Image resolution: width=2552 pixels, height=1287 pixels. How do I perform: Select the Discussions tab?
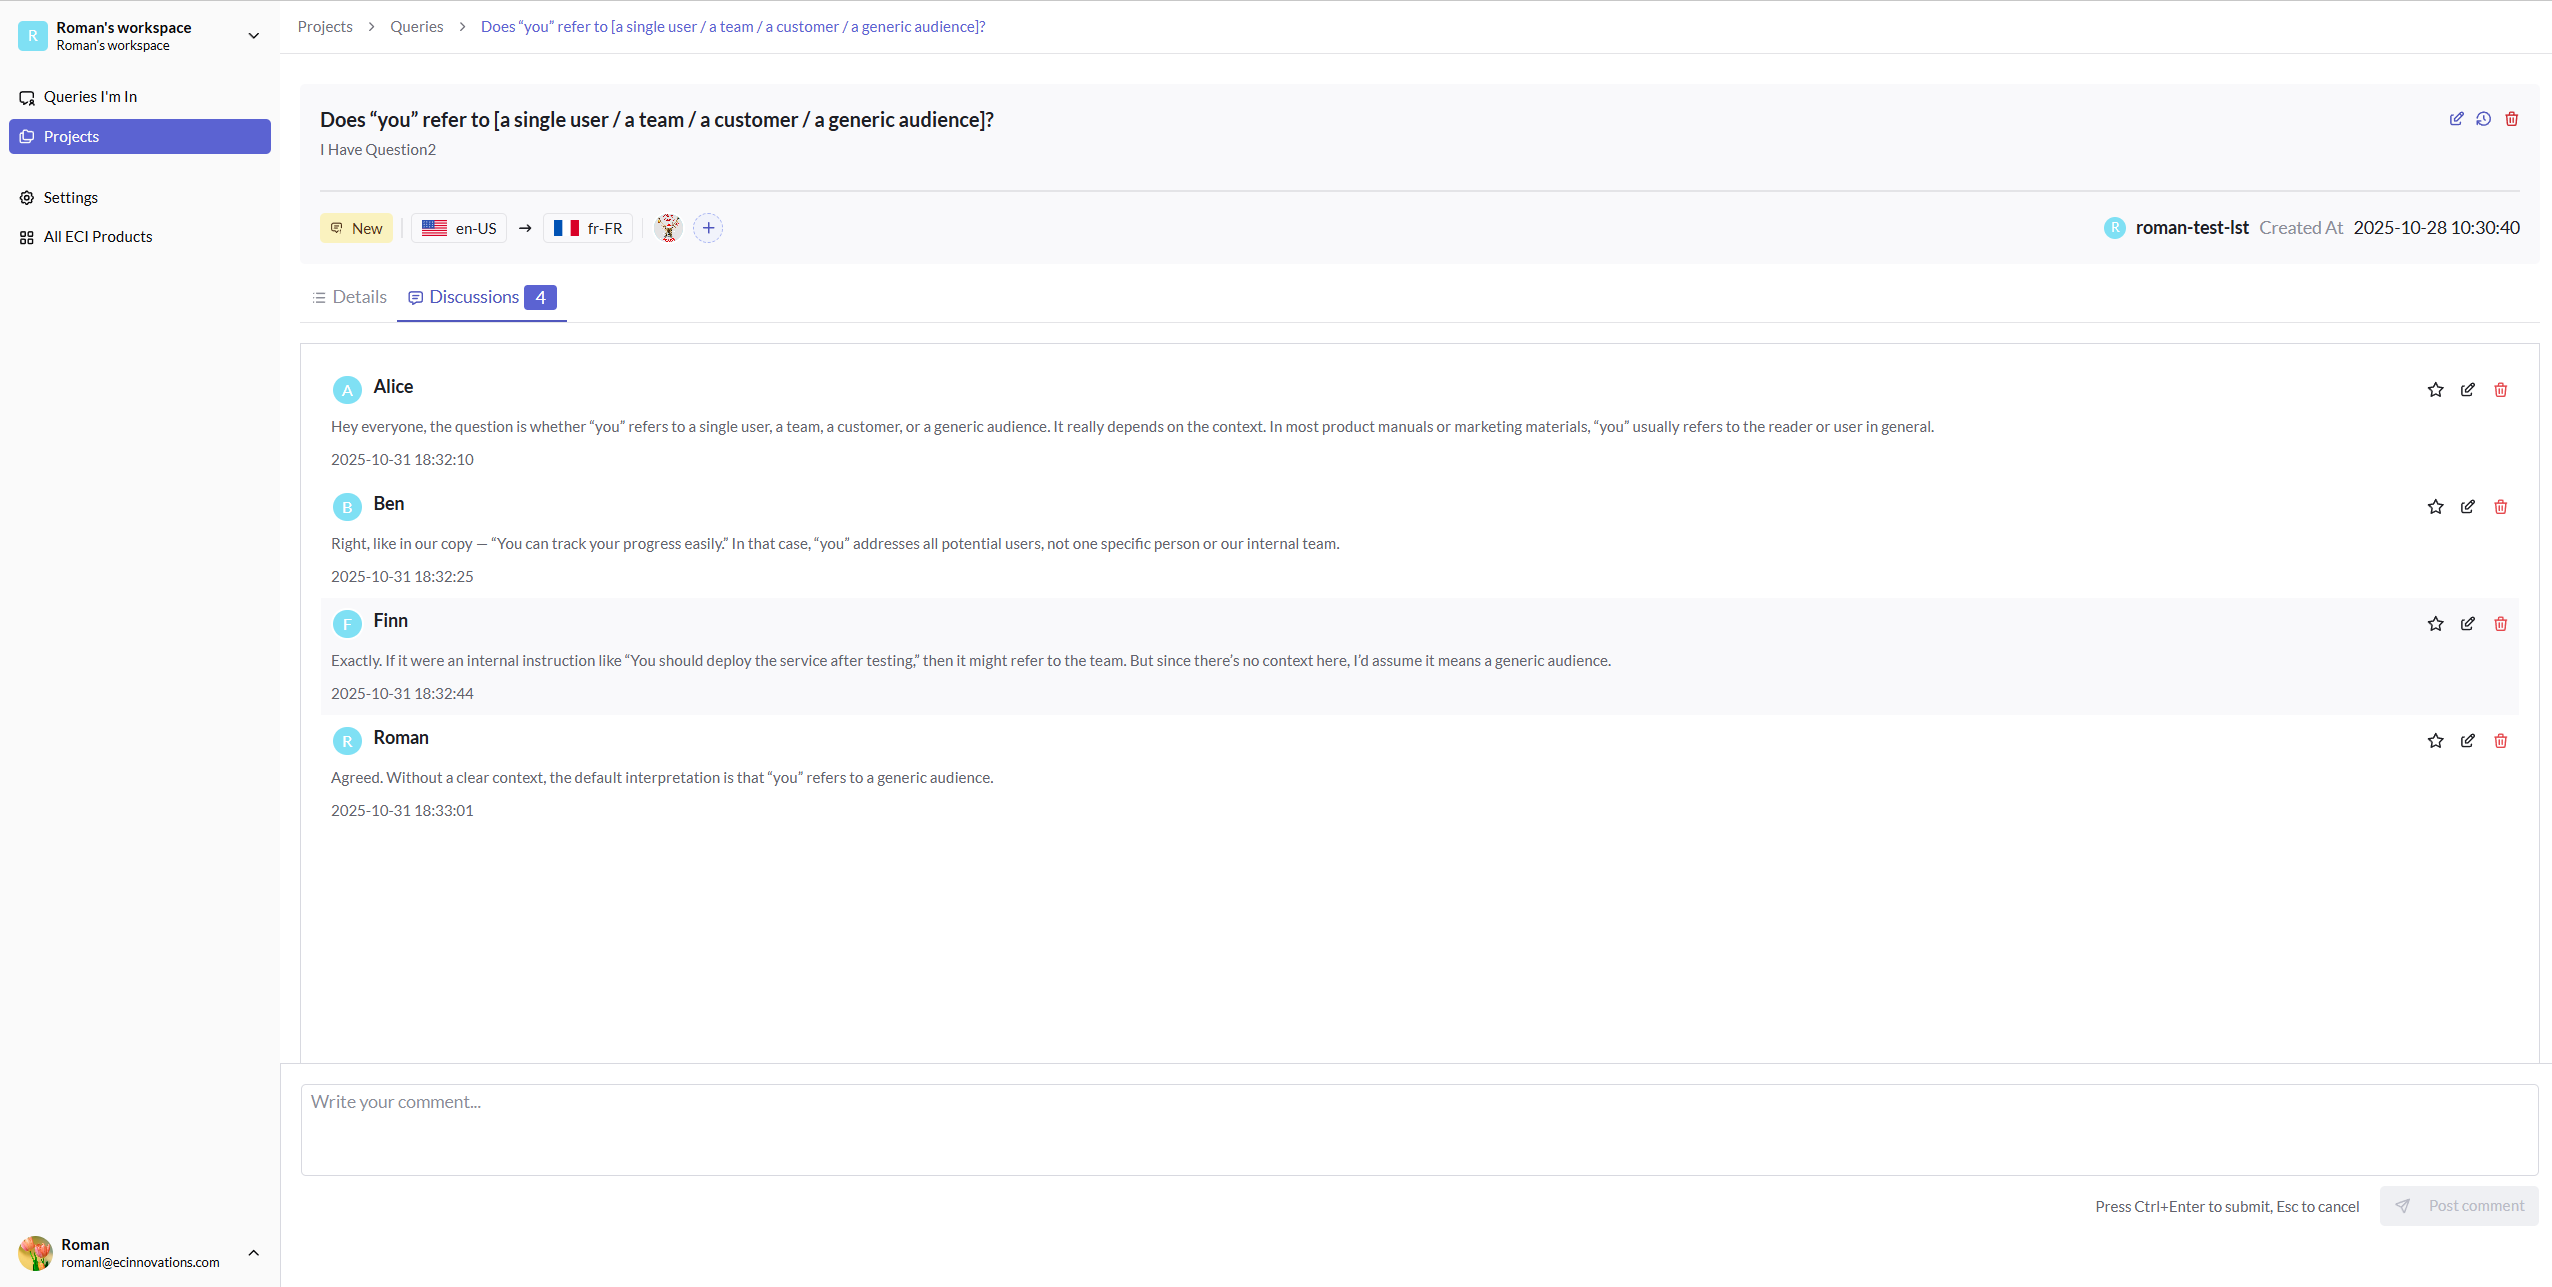tap(474, 296)
